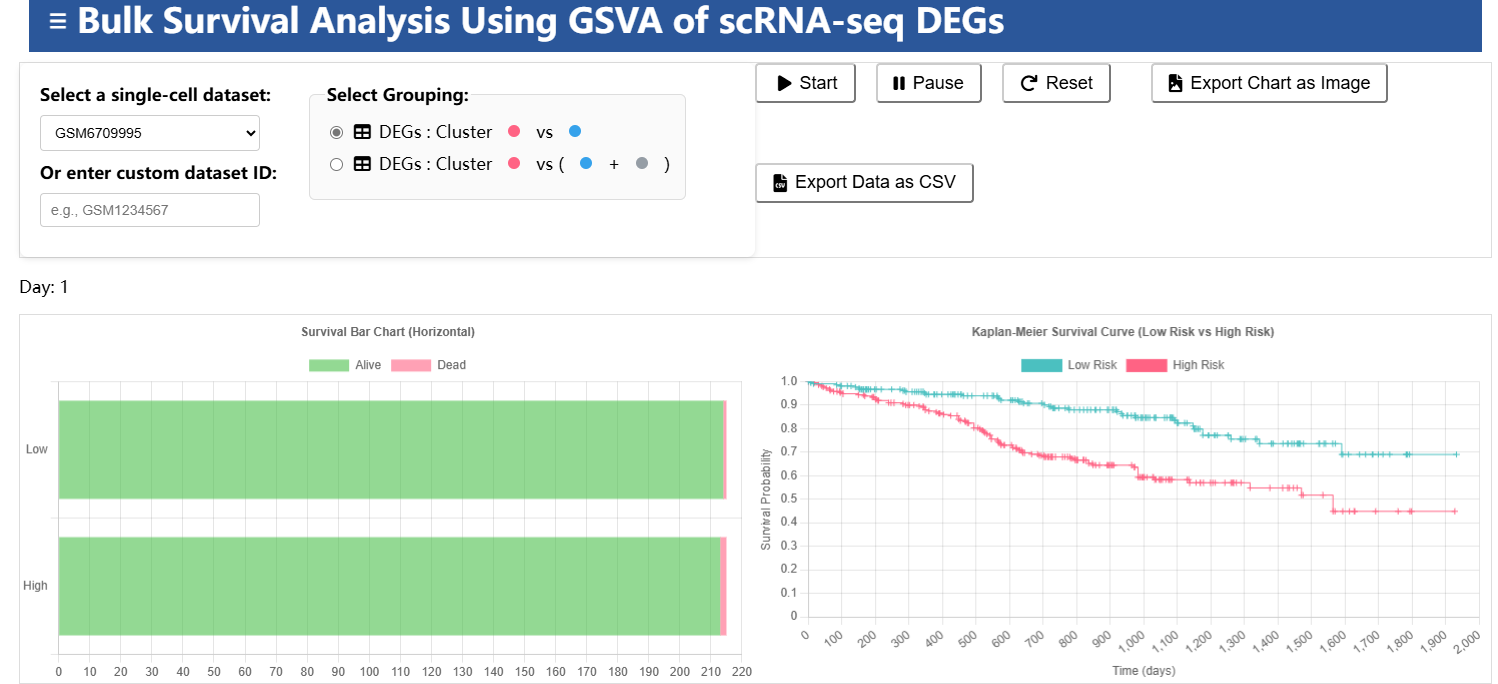Click the page title heading
1498x684 pixels.
click(540, 21)
